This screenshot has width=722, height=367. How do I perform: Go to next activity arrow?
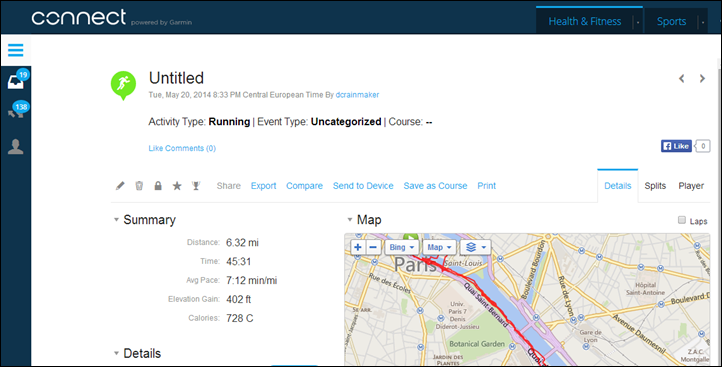702,79
